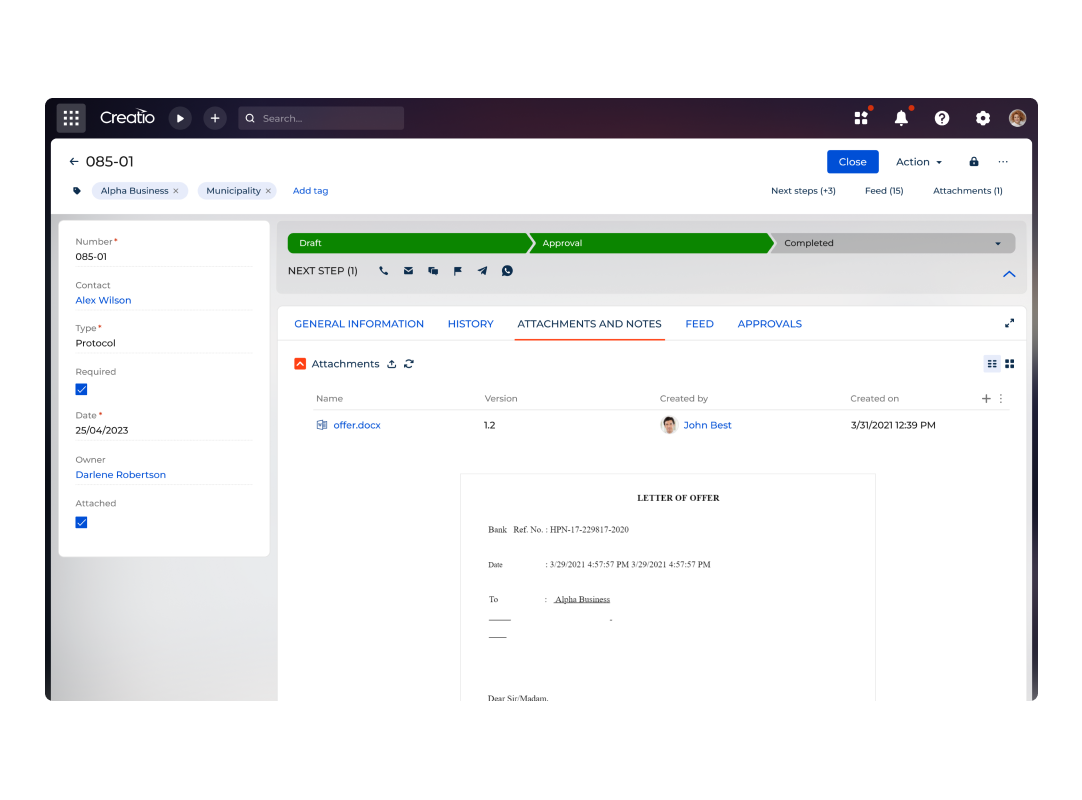Open the WhatsApp icon in Next Step toolbar
The height and width of the screenshot is (800, 1082).
point(507,270)
